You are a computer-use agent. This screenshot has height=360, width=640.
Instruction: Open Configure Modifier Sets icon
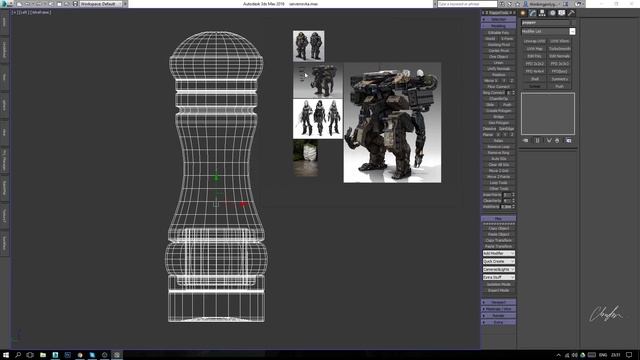pyautogui.click(x=569, y=140)
